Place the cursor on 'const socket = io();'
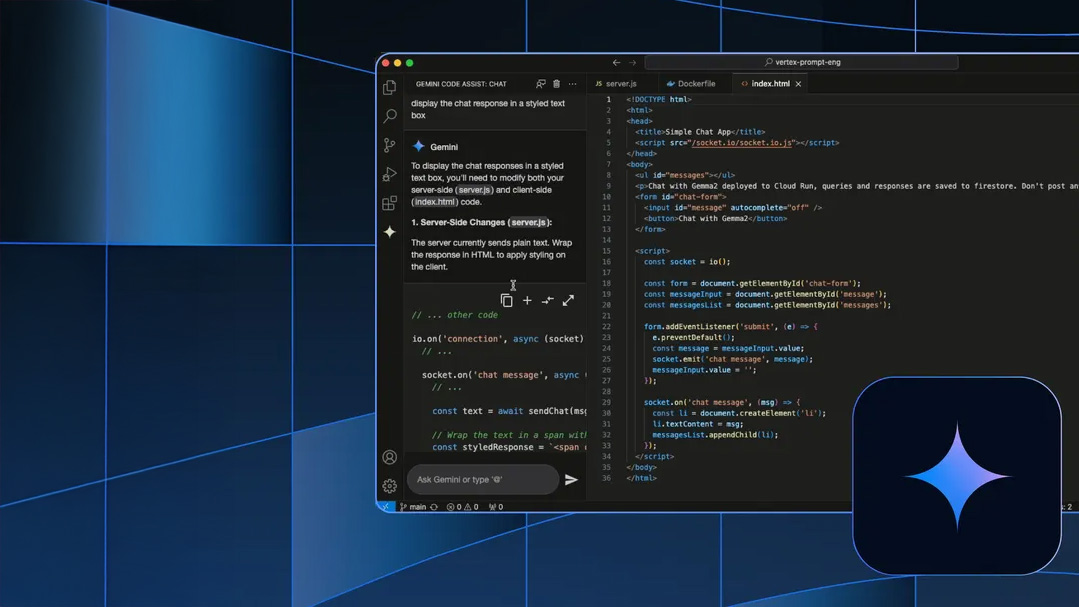The width and height of the screenshot is (1079, 607). pos(687,262)
